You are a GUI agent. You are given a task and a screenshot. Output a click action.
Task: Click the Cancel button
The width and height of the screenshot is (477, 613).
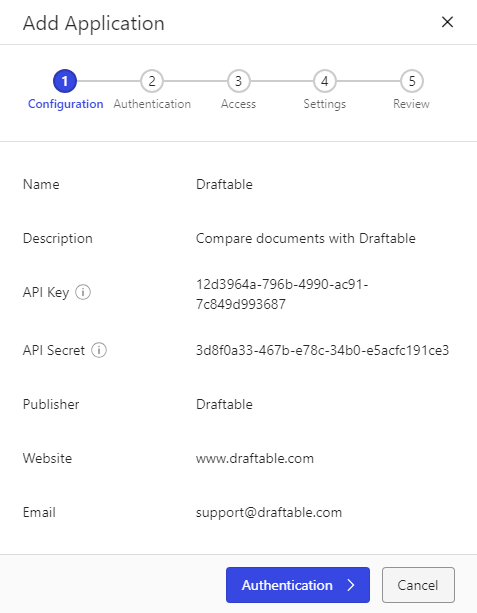click(418, 585)
